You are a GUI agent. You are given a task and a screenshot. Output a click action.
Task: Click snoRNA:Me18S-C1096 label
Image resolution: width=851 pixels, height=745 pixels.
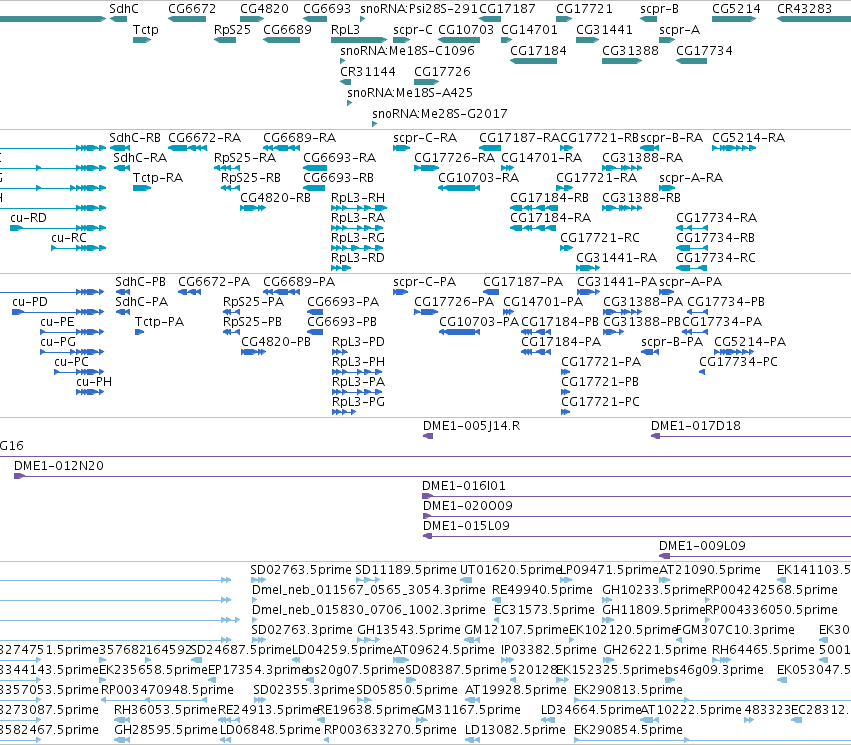point(407,50)
